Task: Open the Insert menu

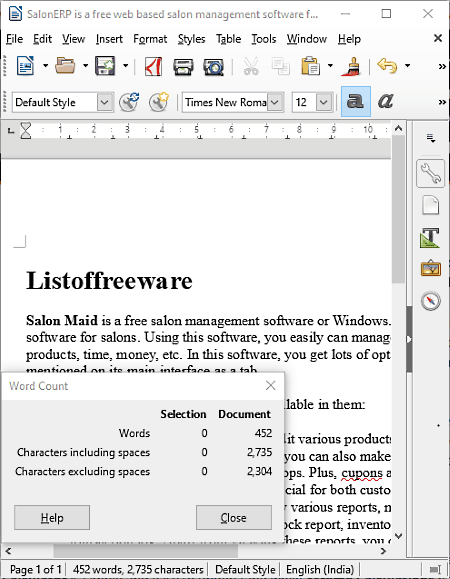Action: tap(109, 39)
